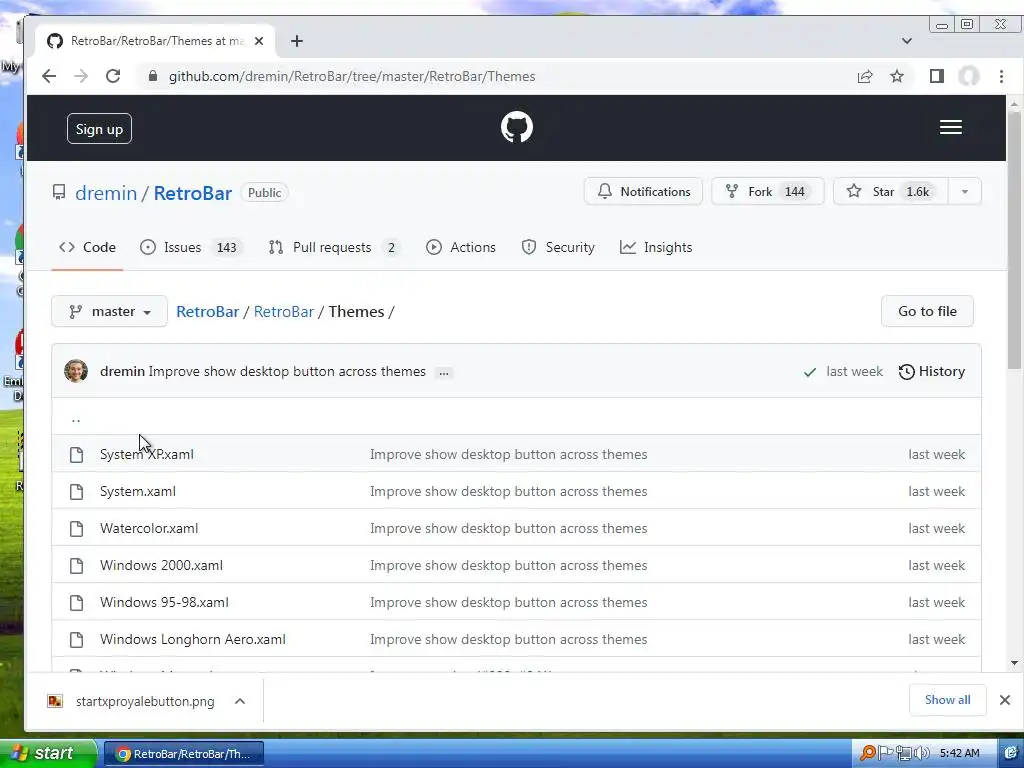
Task: Click dremin's avatar in the commit row
Action: [x=76, y=371]
